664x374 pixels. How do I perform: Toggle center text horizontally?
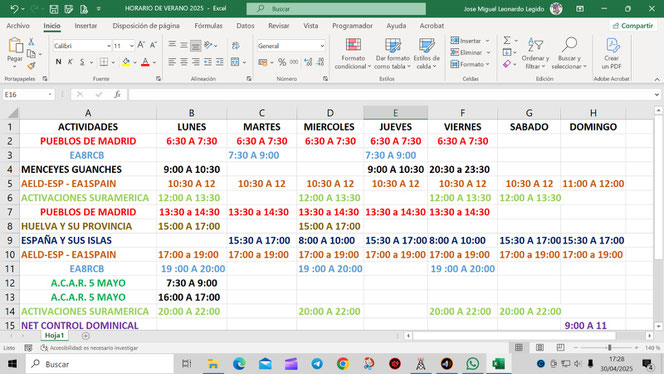pos(184,62)
